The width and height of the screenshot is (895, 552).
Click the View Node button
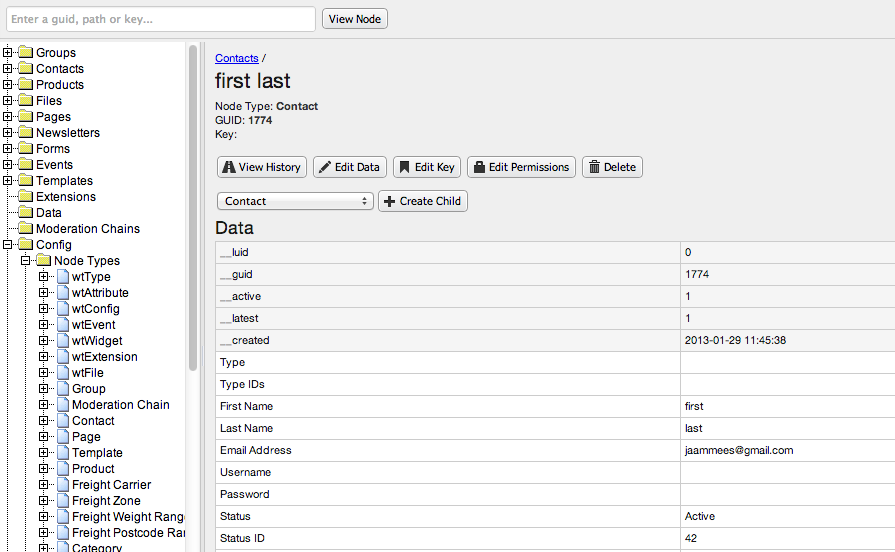pos(354,19)
